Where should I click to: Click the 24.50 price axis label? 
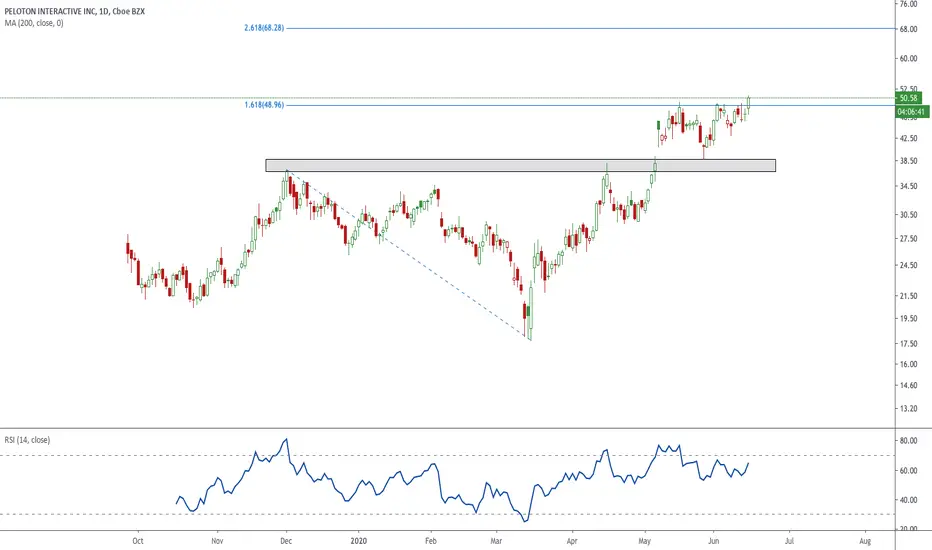pos(908,265)
